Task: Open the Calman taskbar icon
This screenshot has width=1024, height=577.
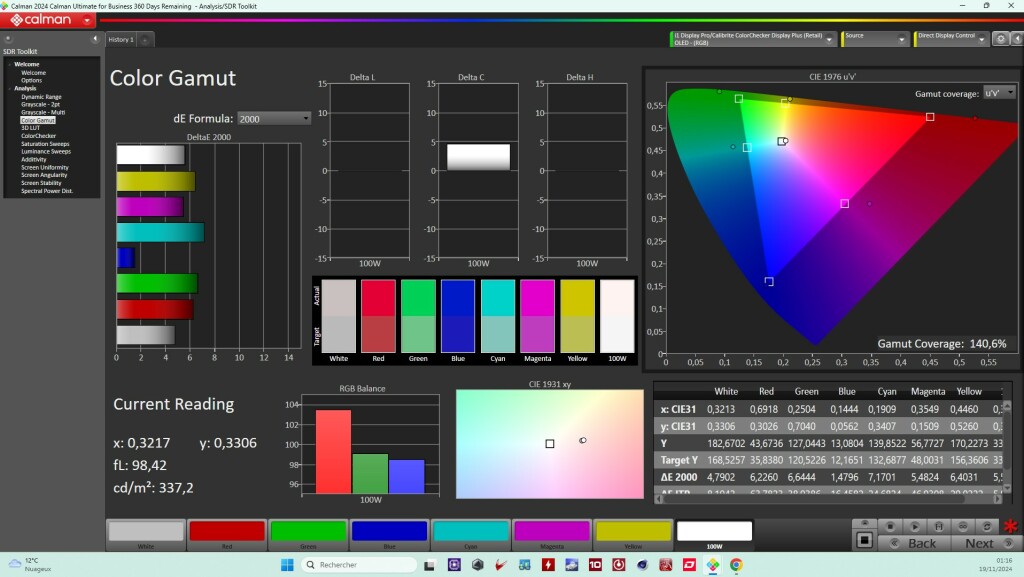Action: (x=712, y=565)
